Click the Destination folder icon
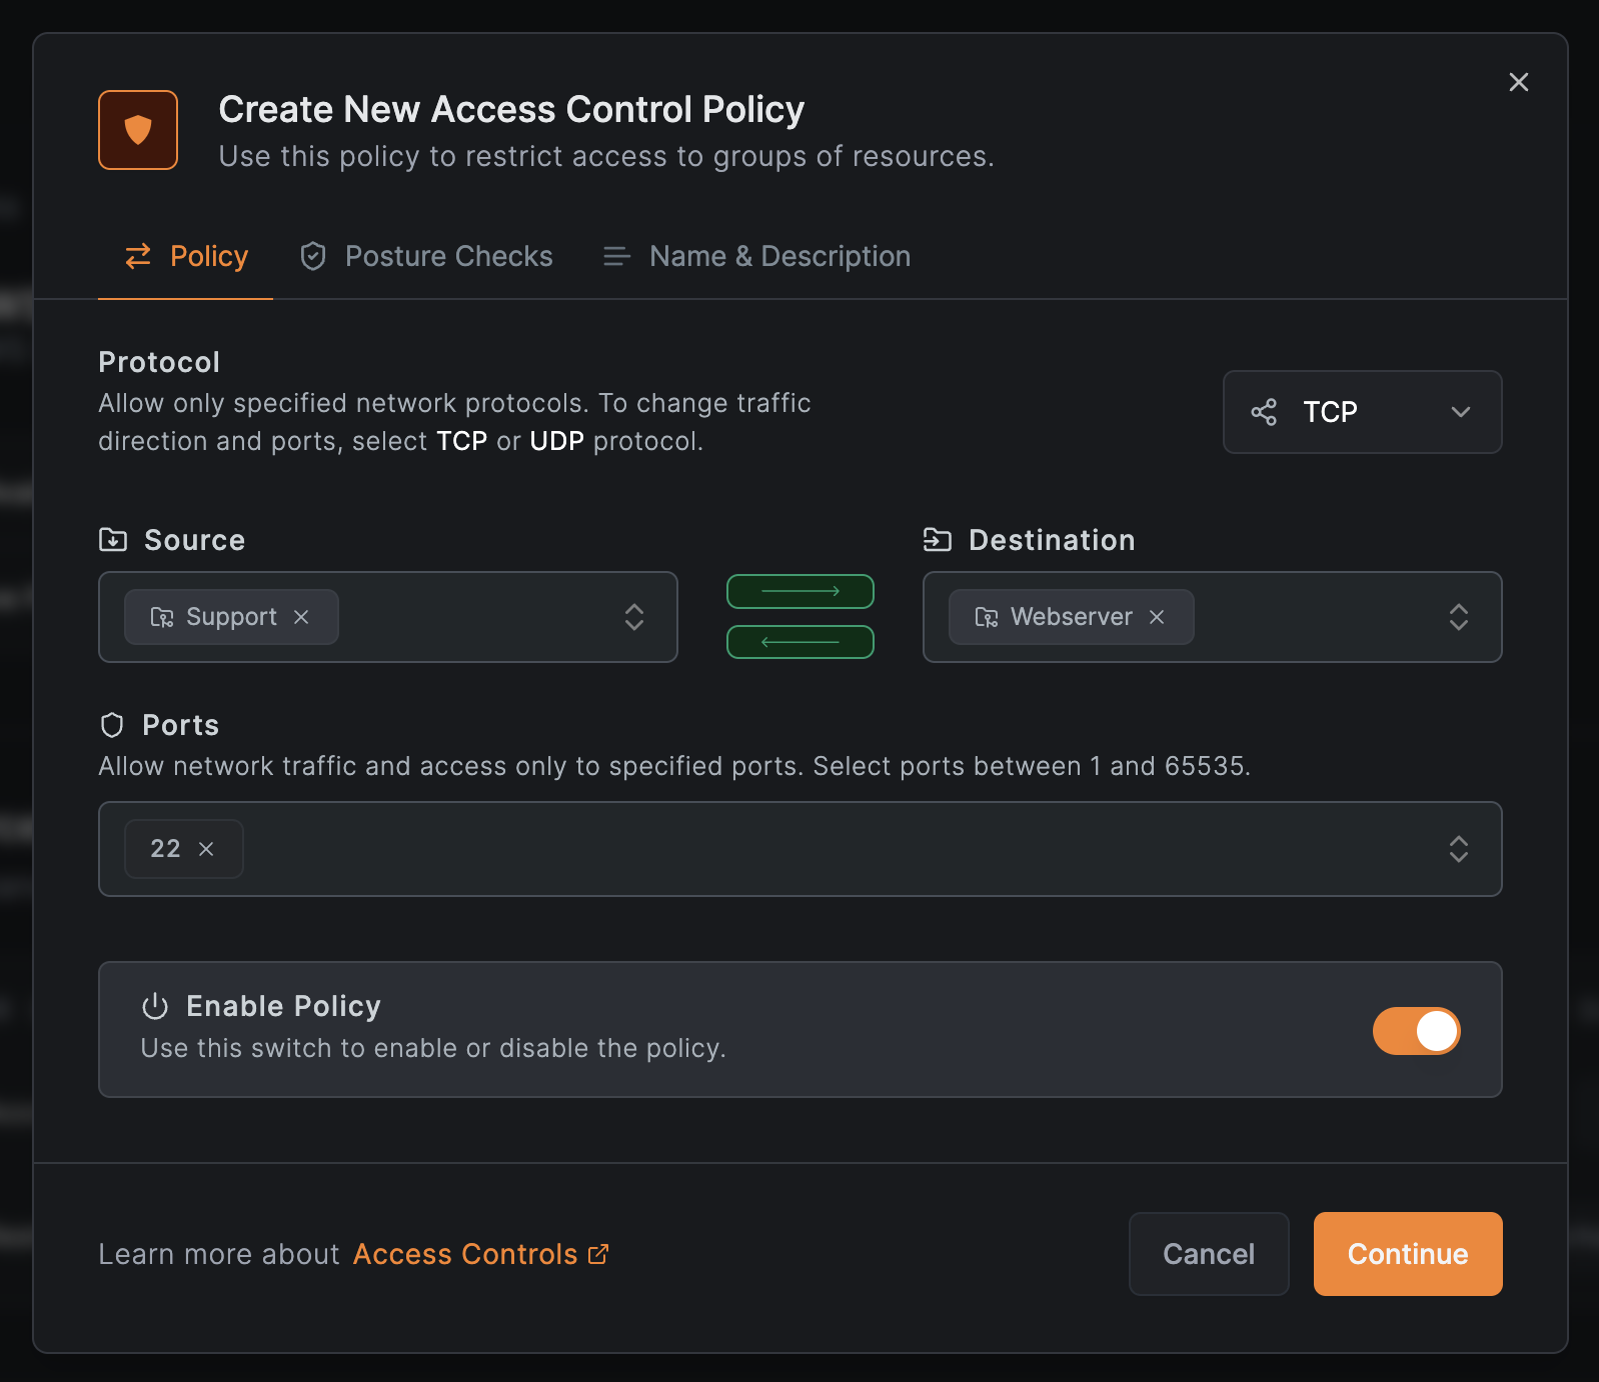Image resolution: width=1599 pixels, height=1382 pixels. pyautogui.click(x=937, y=540)
